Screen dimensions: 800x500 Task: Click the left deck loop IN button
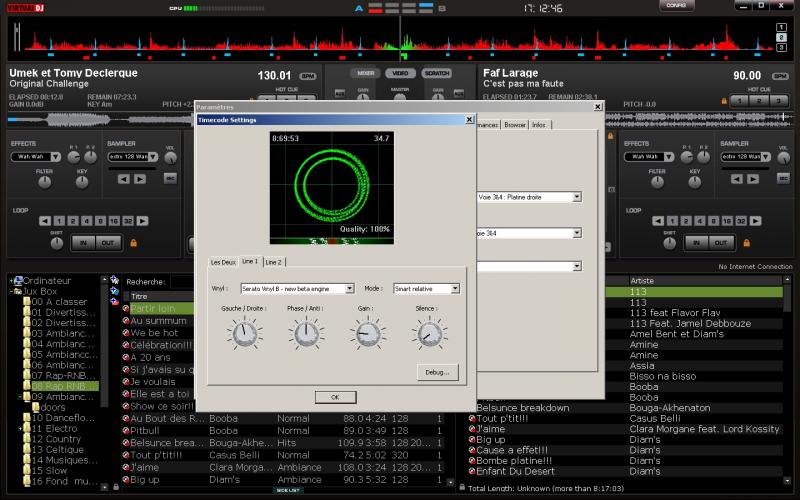pyautogui.click(x=83, y=243)
